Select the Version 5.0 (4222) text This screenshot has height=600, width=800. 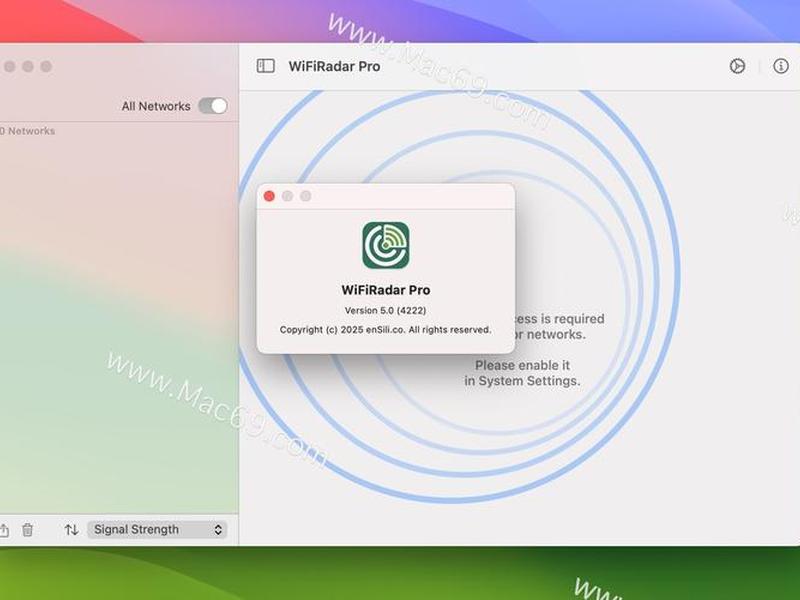pos(386,310)
